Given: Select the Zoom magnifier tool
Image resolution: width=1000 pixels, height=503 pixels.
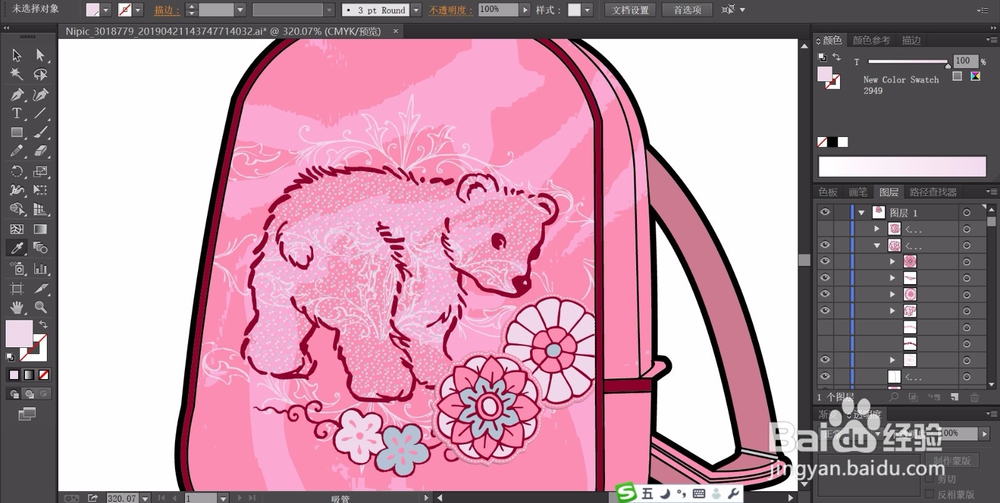Looking at the screenshot, I should pyautogui.click(x=40, y=307).
